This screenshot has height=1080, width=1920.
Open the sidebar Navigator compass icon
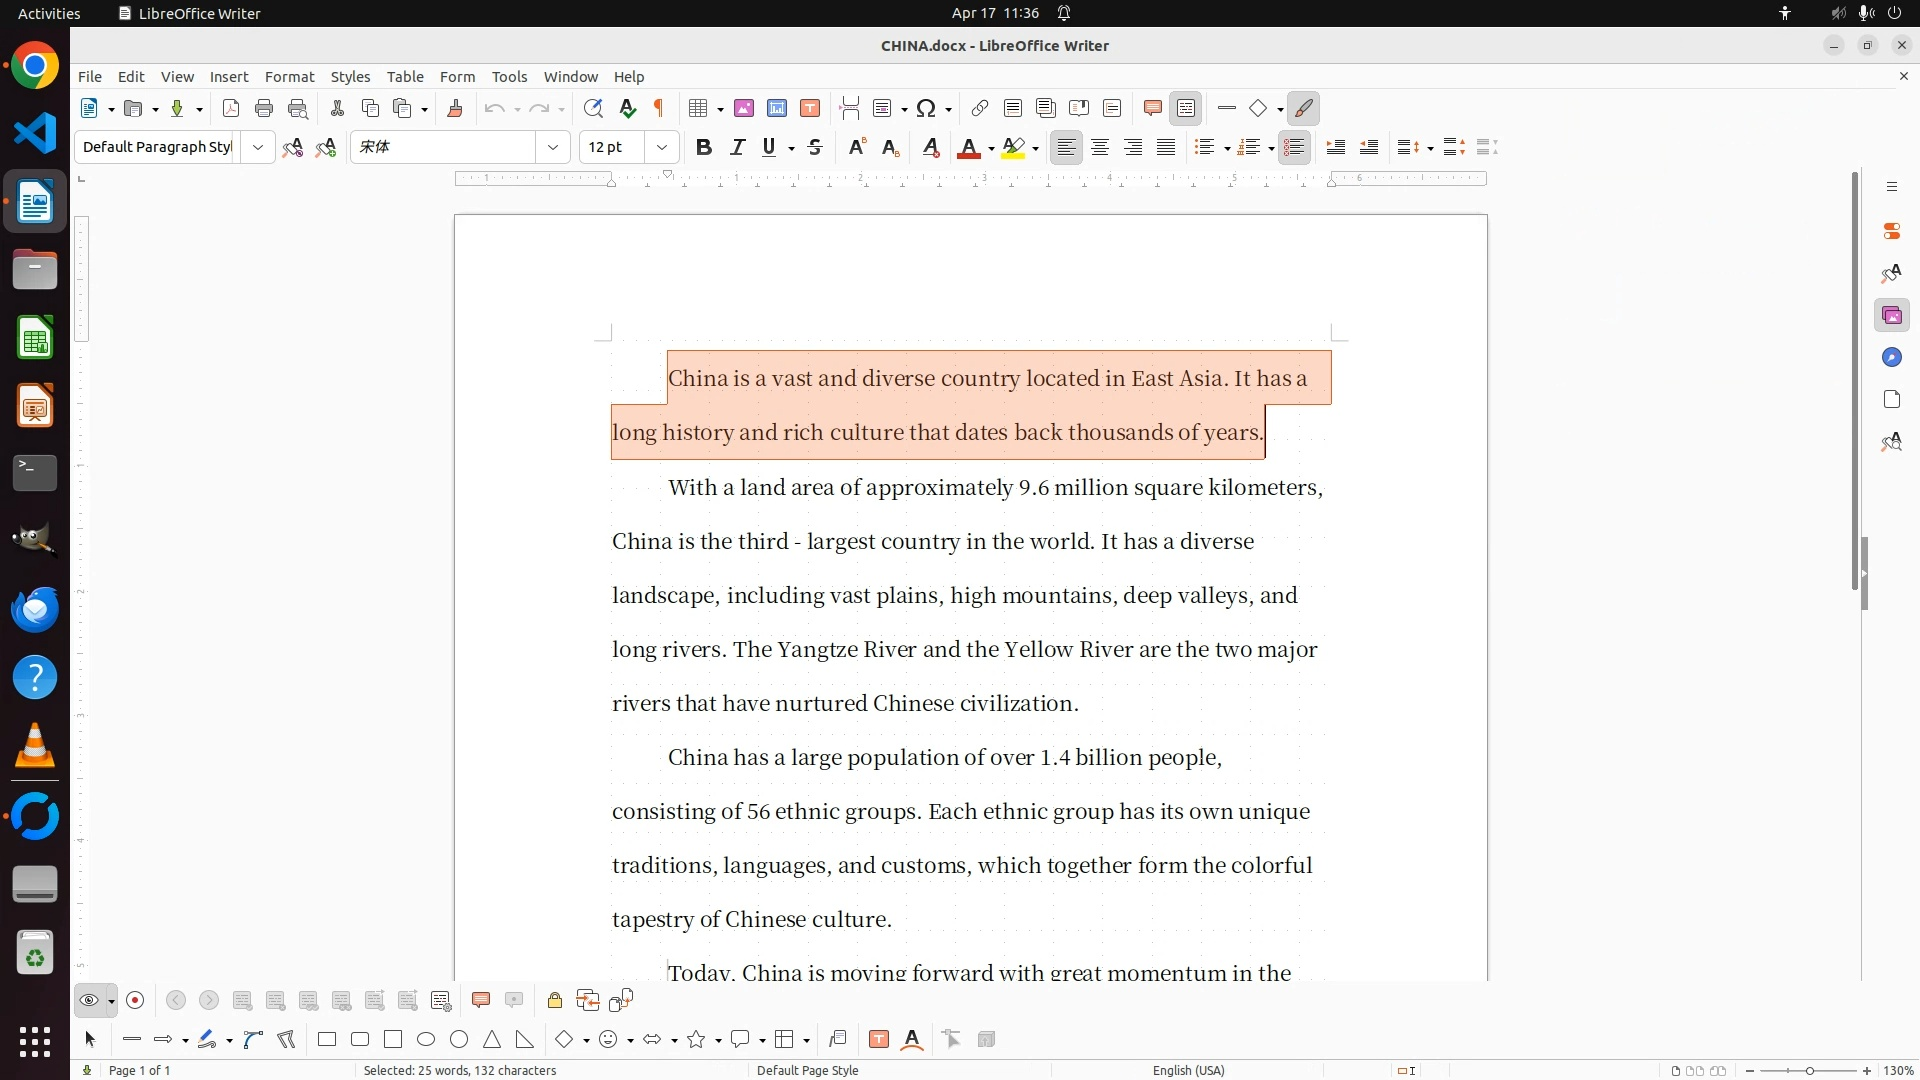click(x=1891, y=358)
